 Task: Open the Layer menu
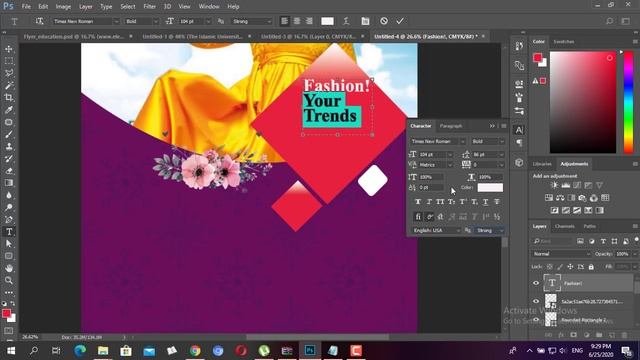(x=85, y=7)
